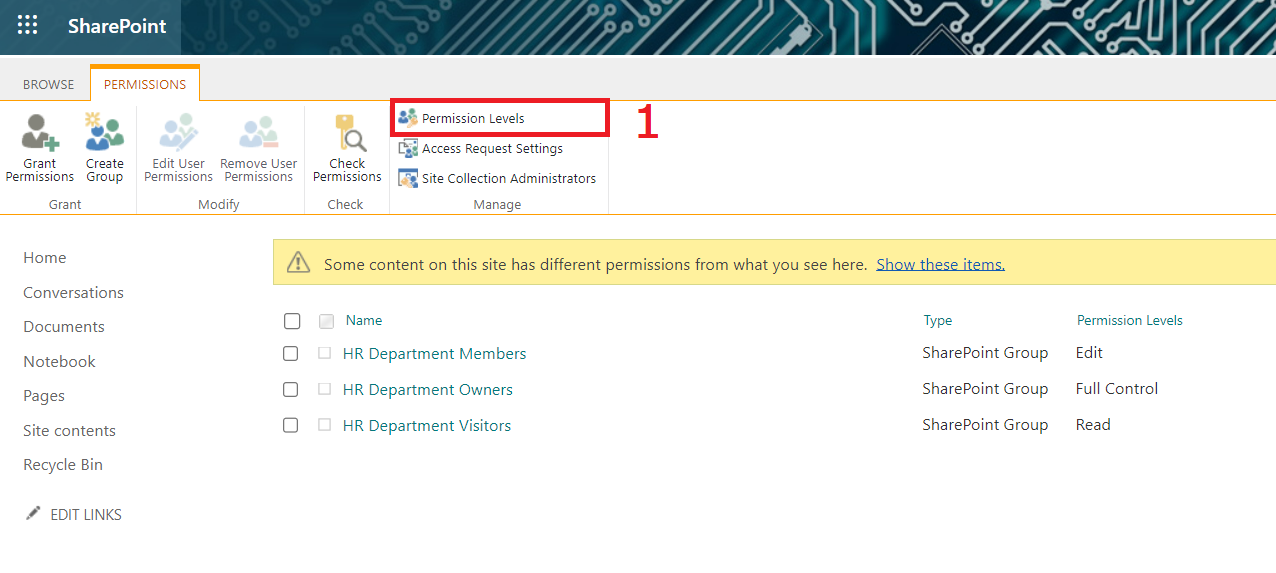Select the PERMISSIONS ribbon tab

145,85
